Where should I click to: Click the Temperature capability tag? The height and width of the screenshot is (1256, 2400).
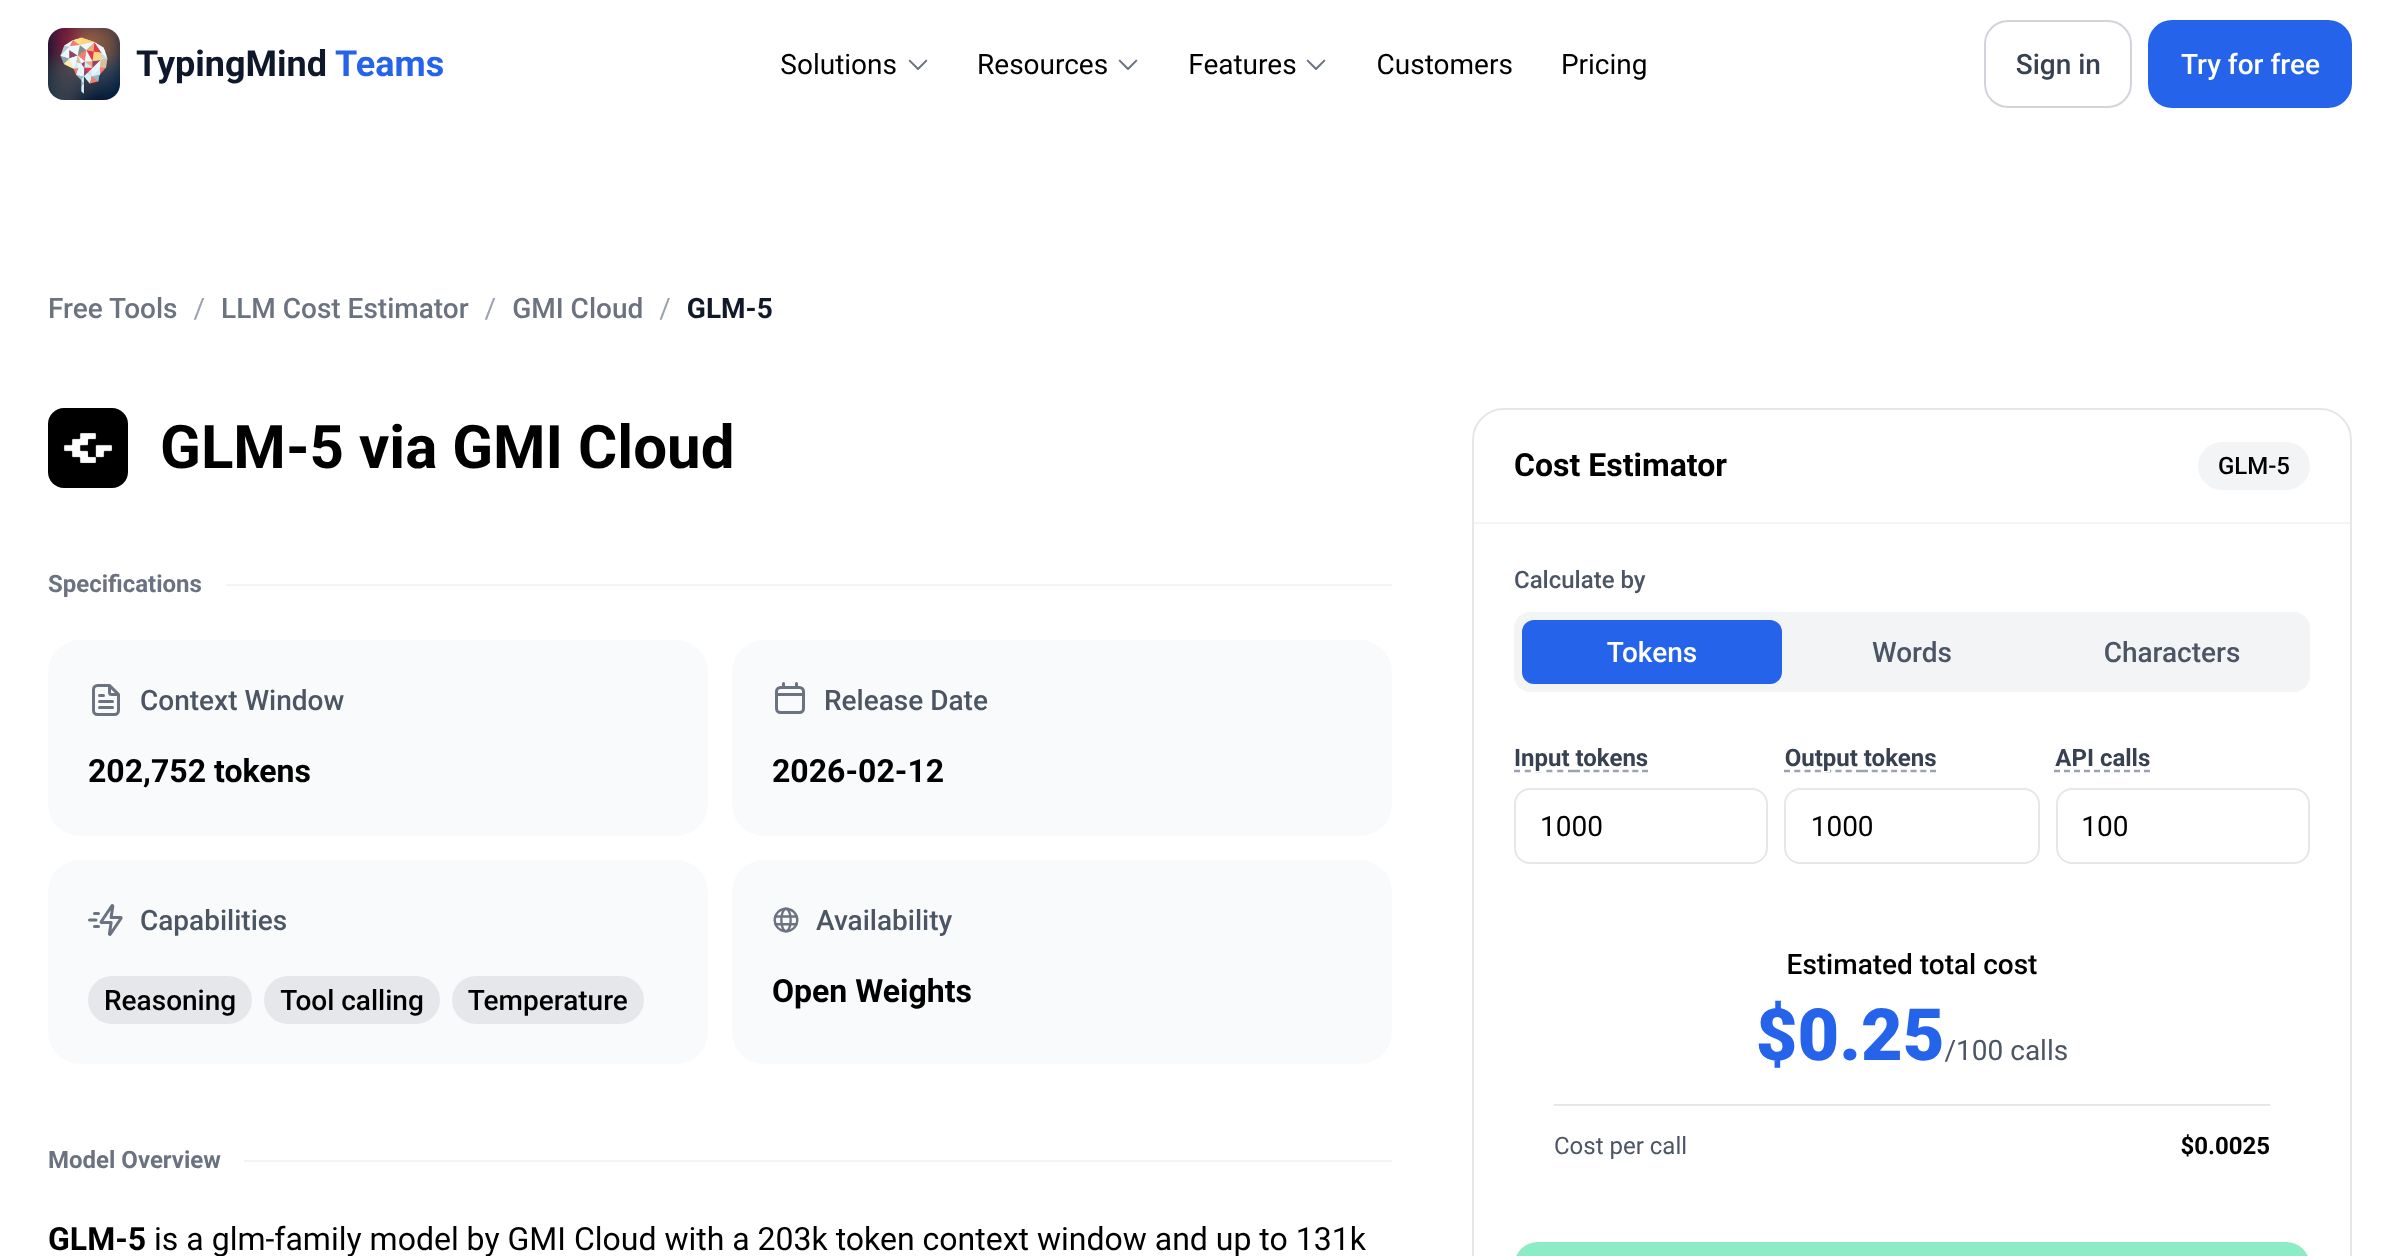(548, 1000)
